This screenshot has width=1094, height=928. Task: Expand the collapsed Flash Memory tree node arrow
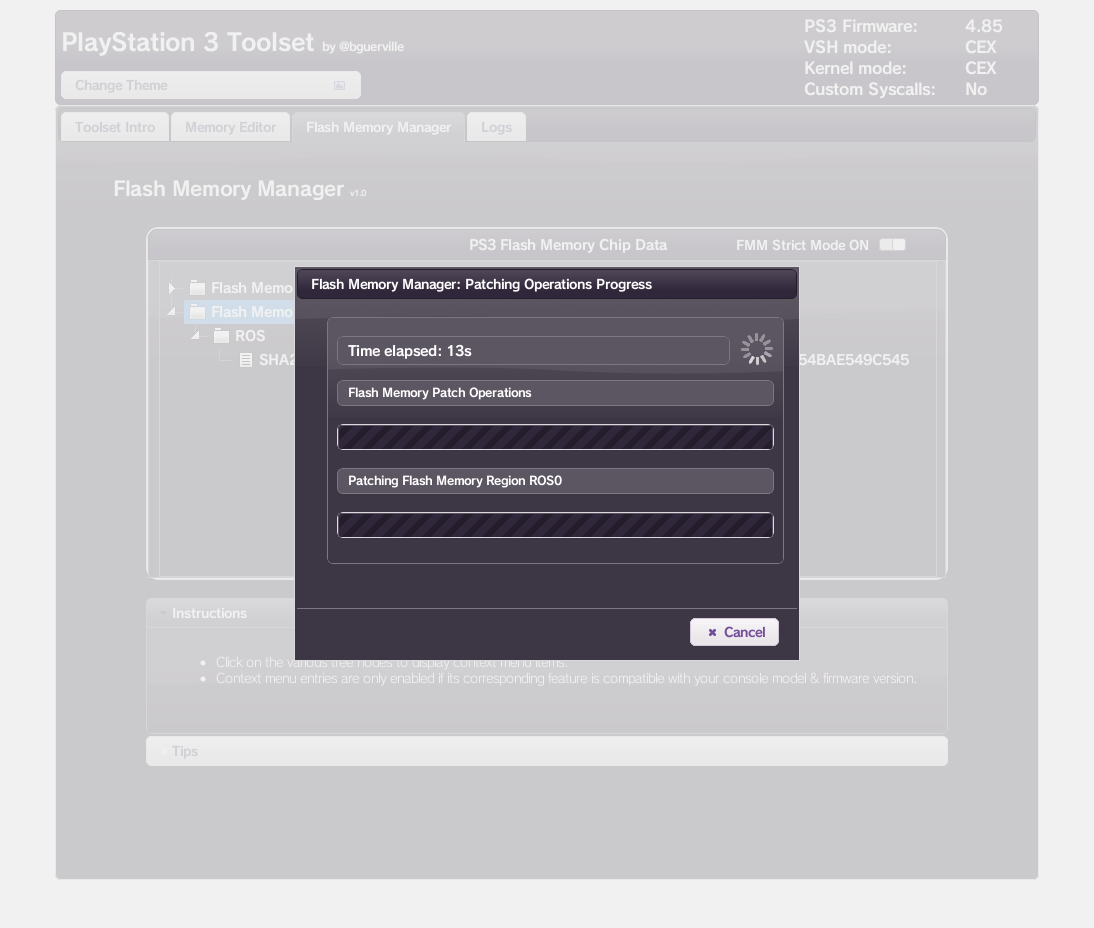172,287
